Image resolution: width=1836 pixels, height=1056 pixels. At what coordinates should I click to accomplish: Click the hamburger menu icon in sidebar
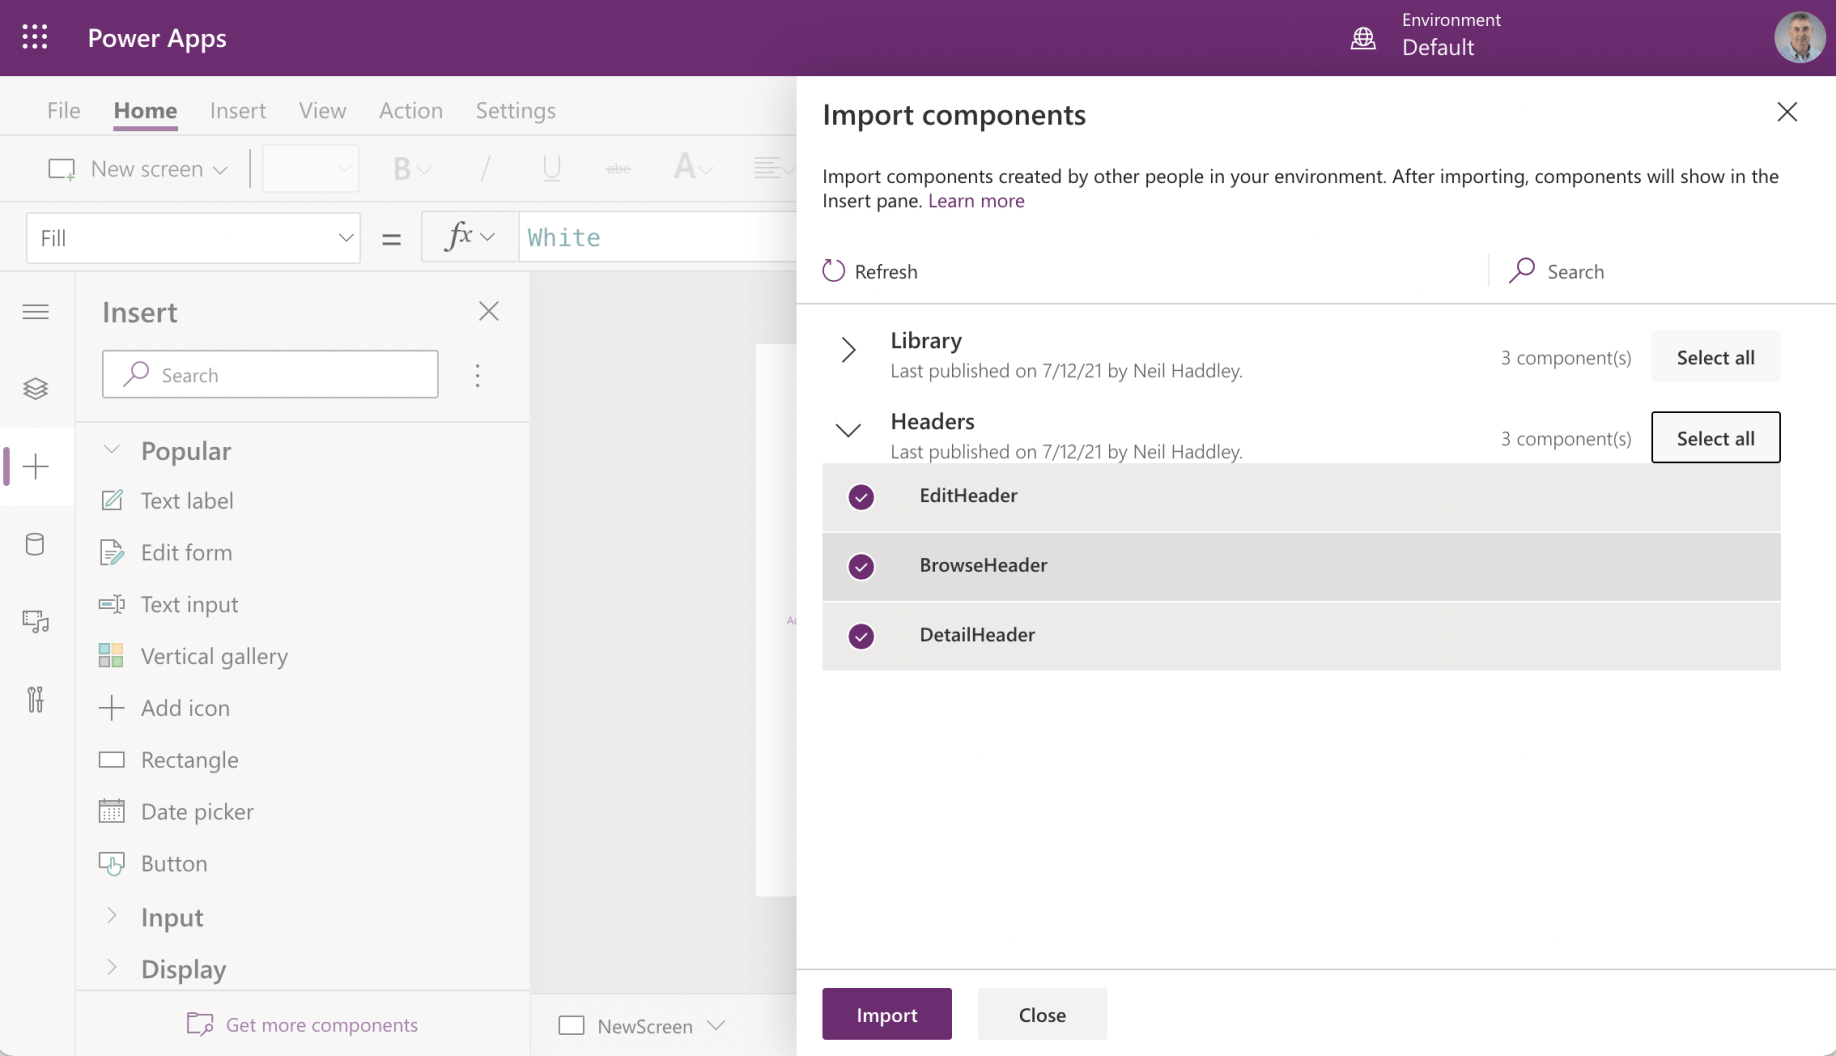coord(35,312)
